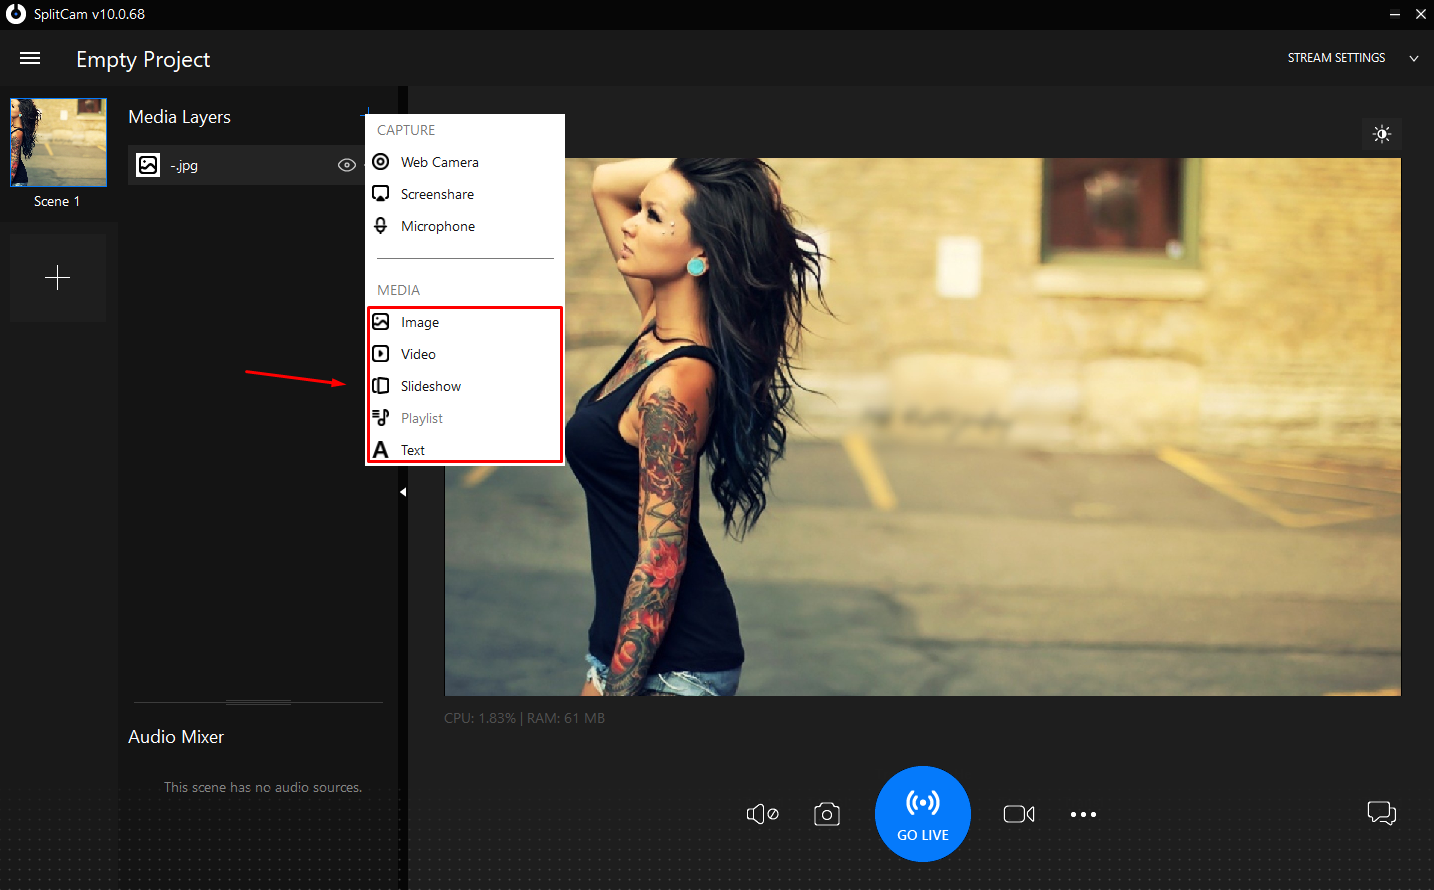1434x890 pixels.
Task: Select Text from the Media menu
Action: tap(412, 449)
